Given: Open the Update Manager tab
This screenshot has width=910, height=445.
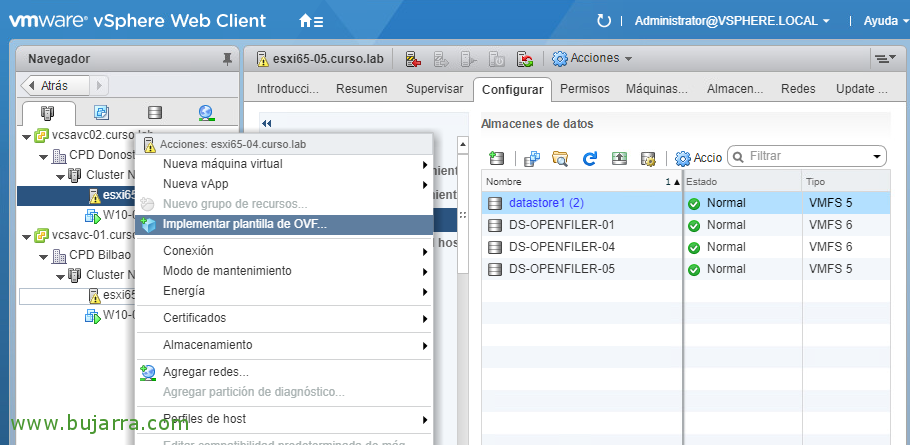Looking at the screenshot, I should click(x=862, y=89).
